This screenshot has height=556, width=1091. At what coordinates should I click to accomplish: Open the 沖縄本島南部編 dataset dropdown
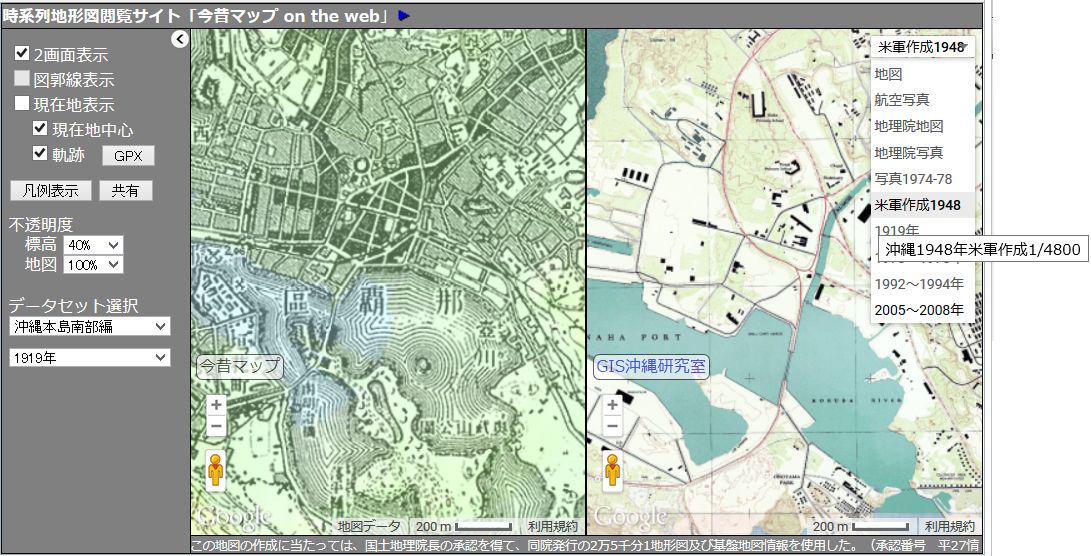click(90, 326)
